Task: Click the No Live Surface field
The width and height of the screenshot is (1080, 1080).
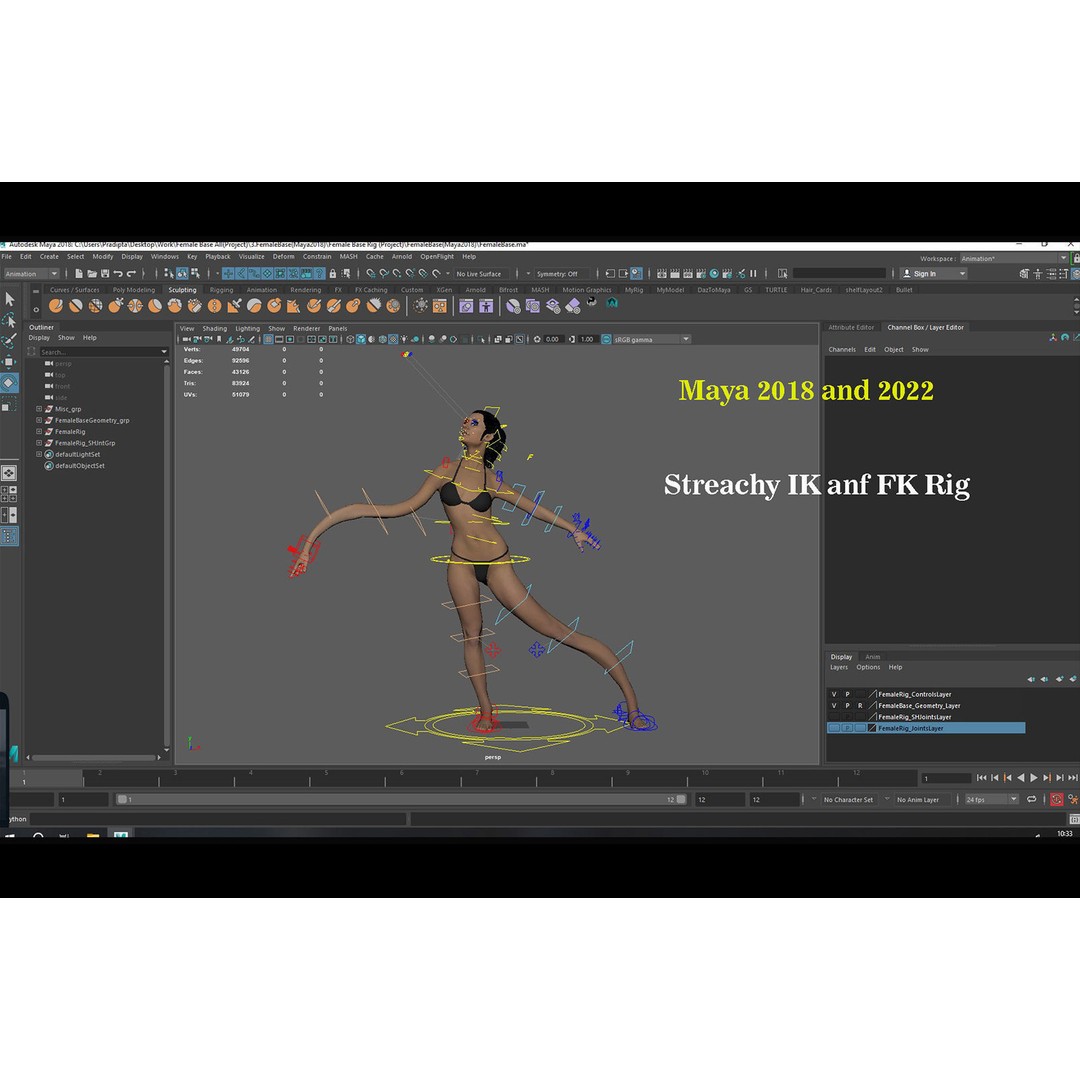Action: coord(481,273)
